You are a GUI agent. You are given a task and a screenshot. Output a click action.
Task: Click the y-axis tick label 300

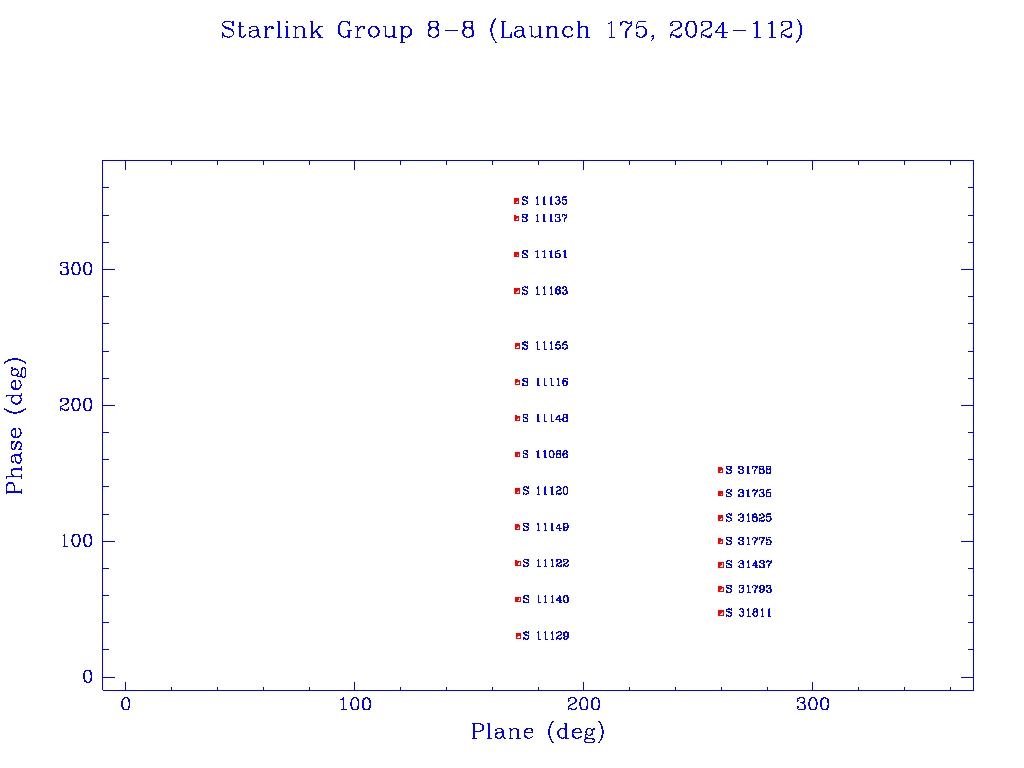(x=76, y=269)
